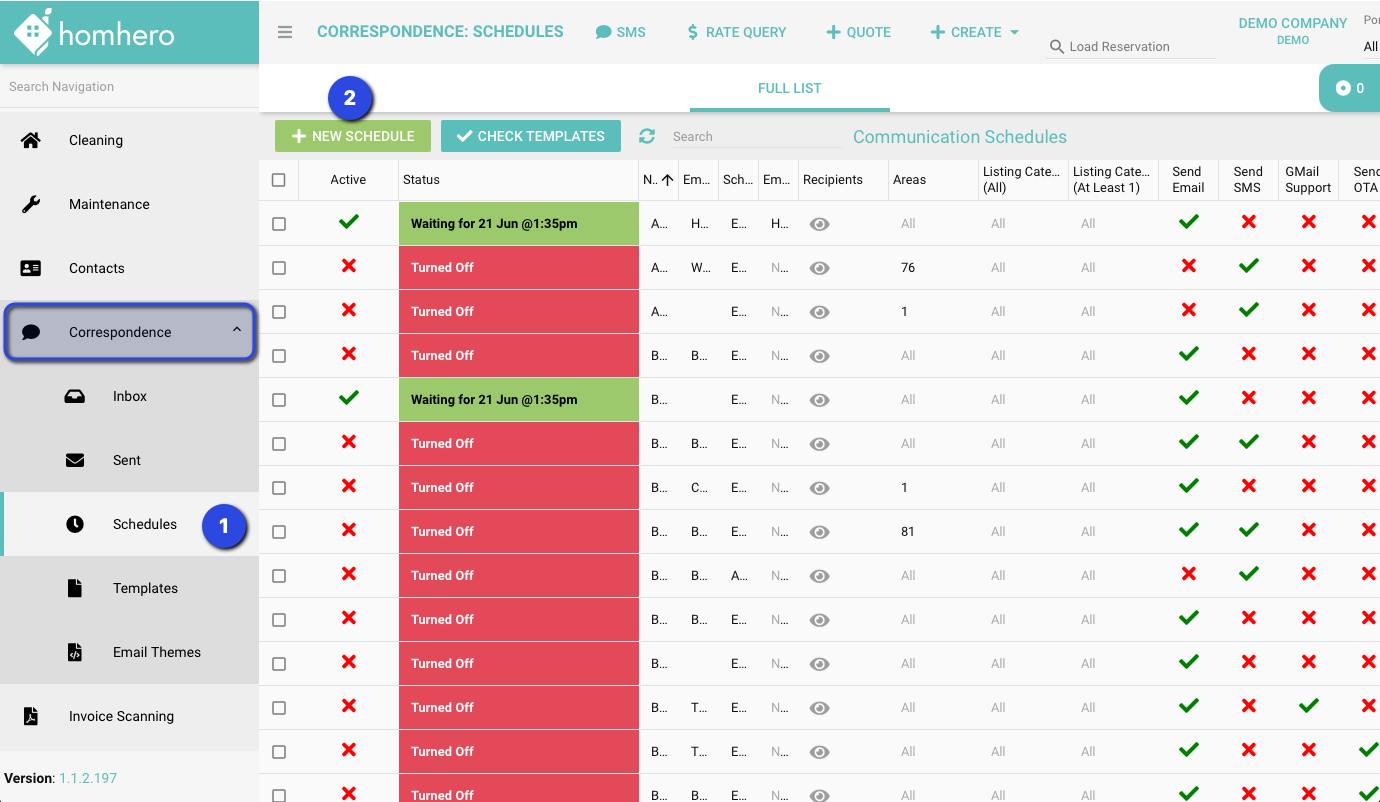Open the homhero logo home link
This screenshot has width=1380, height=802.
95,34
